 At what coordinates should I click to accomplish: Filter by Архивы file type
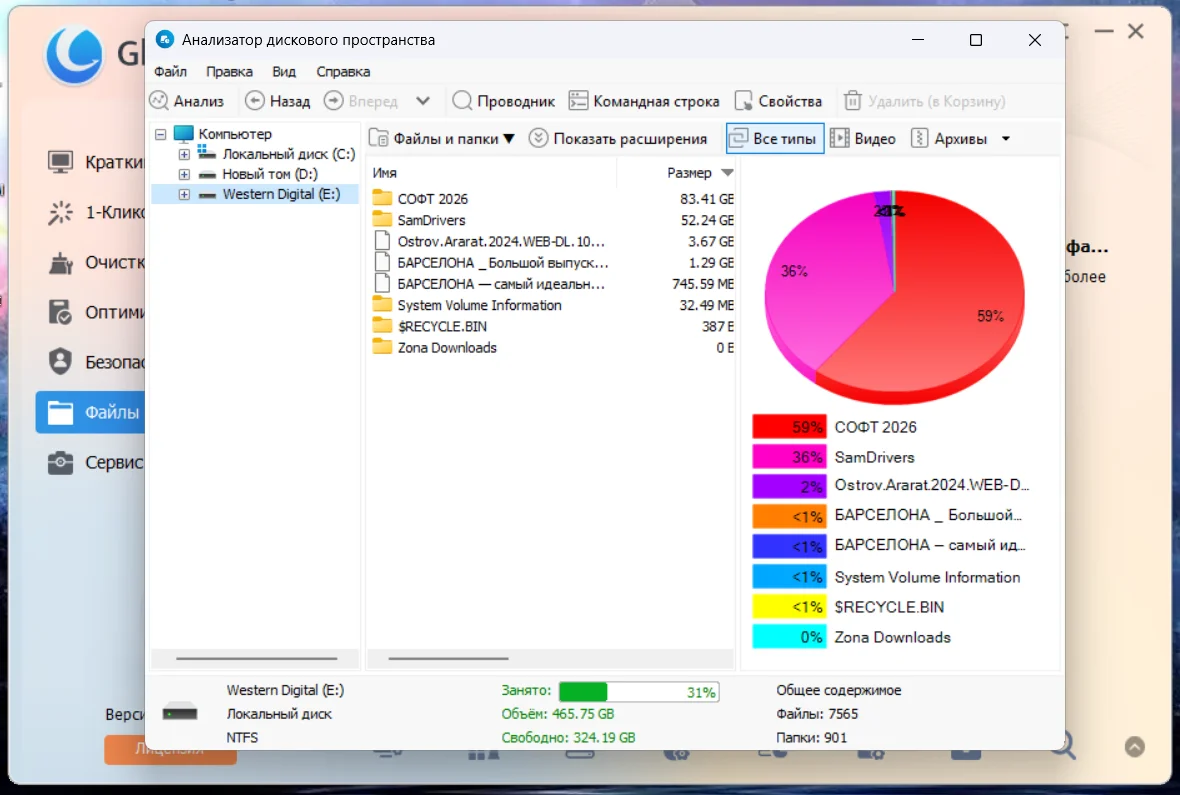click(x=949, y=139)
